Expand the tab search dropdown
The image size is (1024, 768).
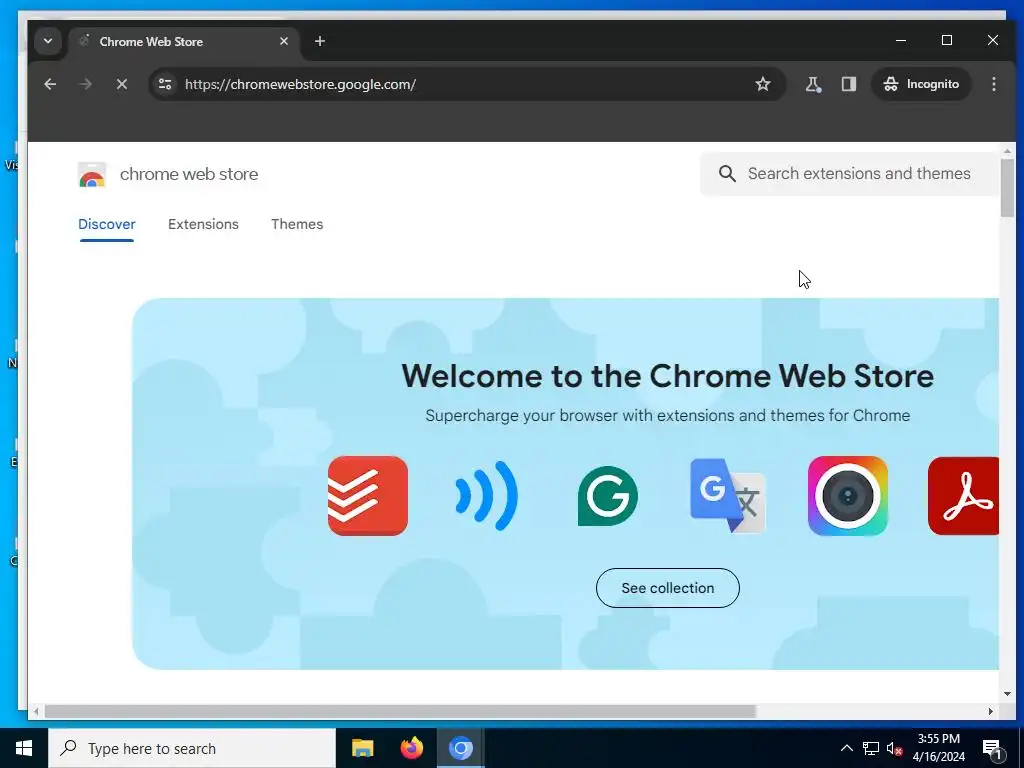click(x=48, y=41)
